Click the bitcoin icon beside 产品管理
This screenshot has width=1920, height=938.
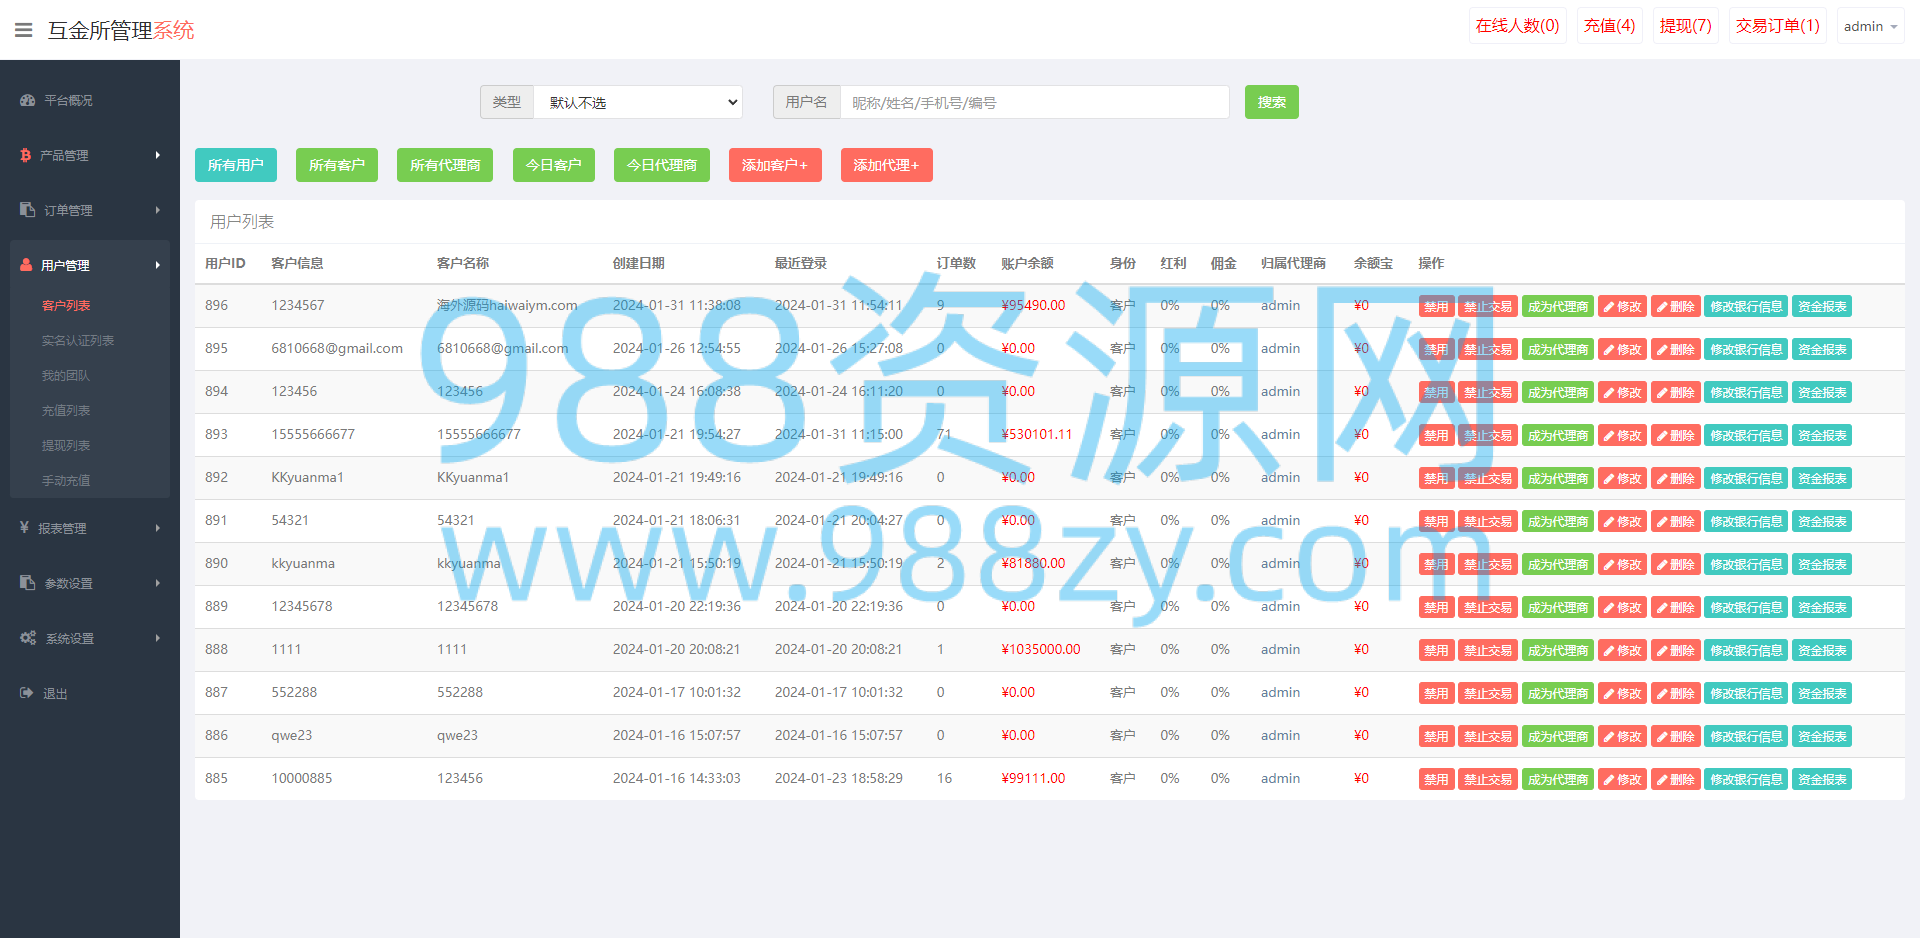pyautogui.click(x=26, y=155)
